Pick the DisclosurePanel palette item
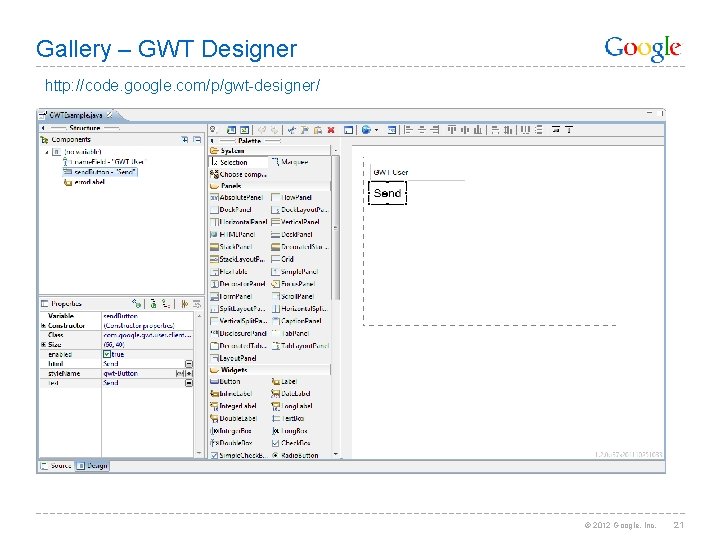The width and height of the screenshot is (720, 540). 238,333
